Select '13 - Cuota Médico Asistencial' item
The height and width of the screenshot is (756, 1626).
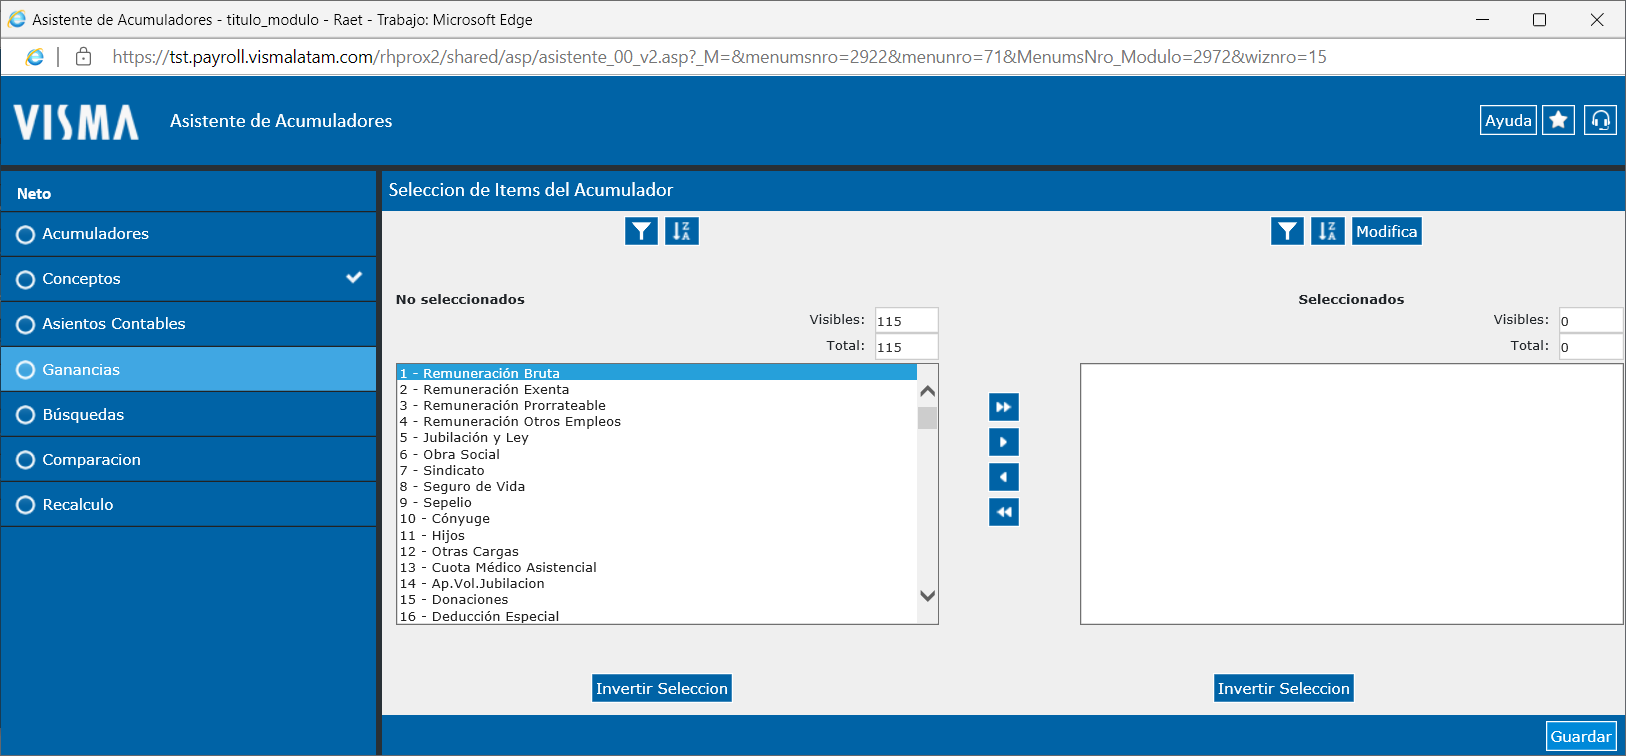pos(657,567)
